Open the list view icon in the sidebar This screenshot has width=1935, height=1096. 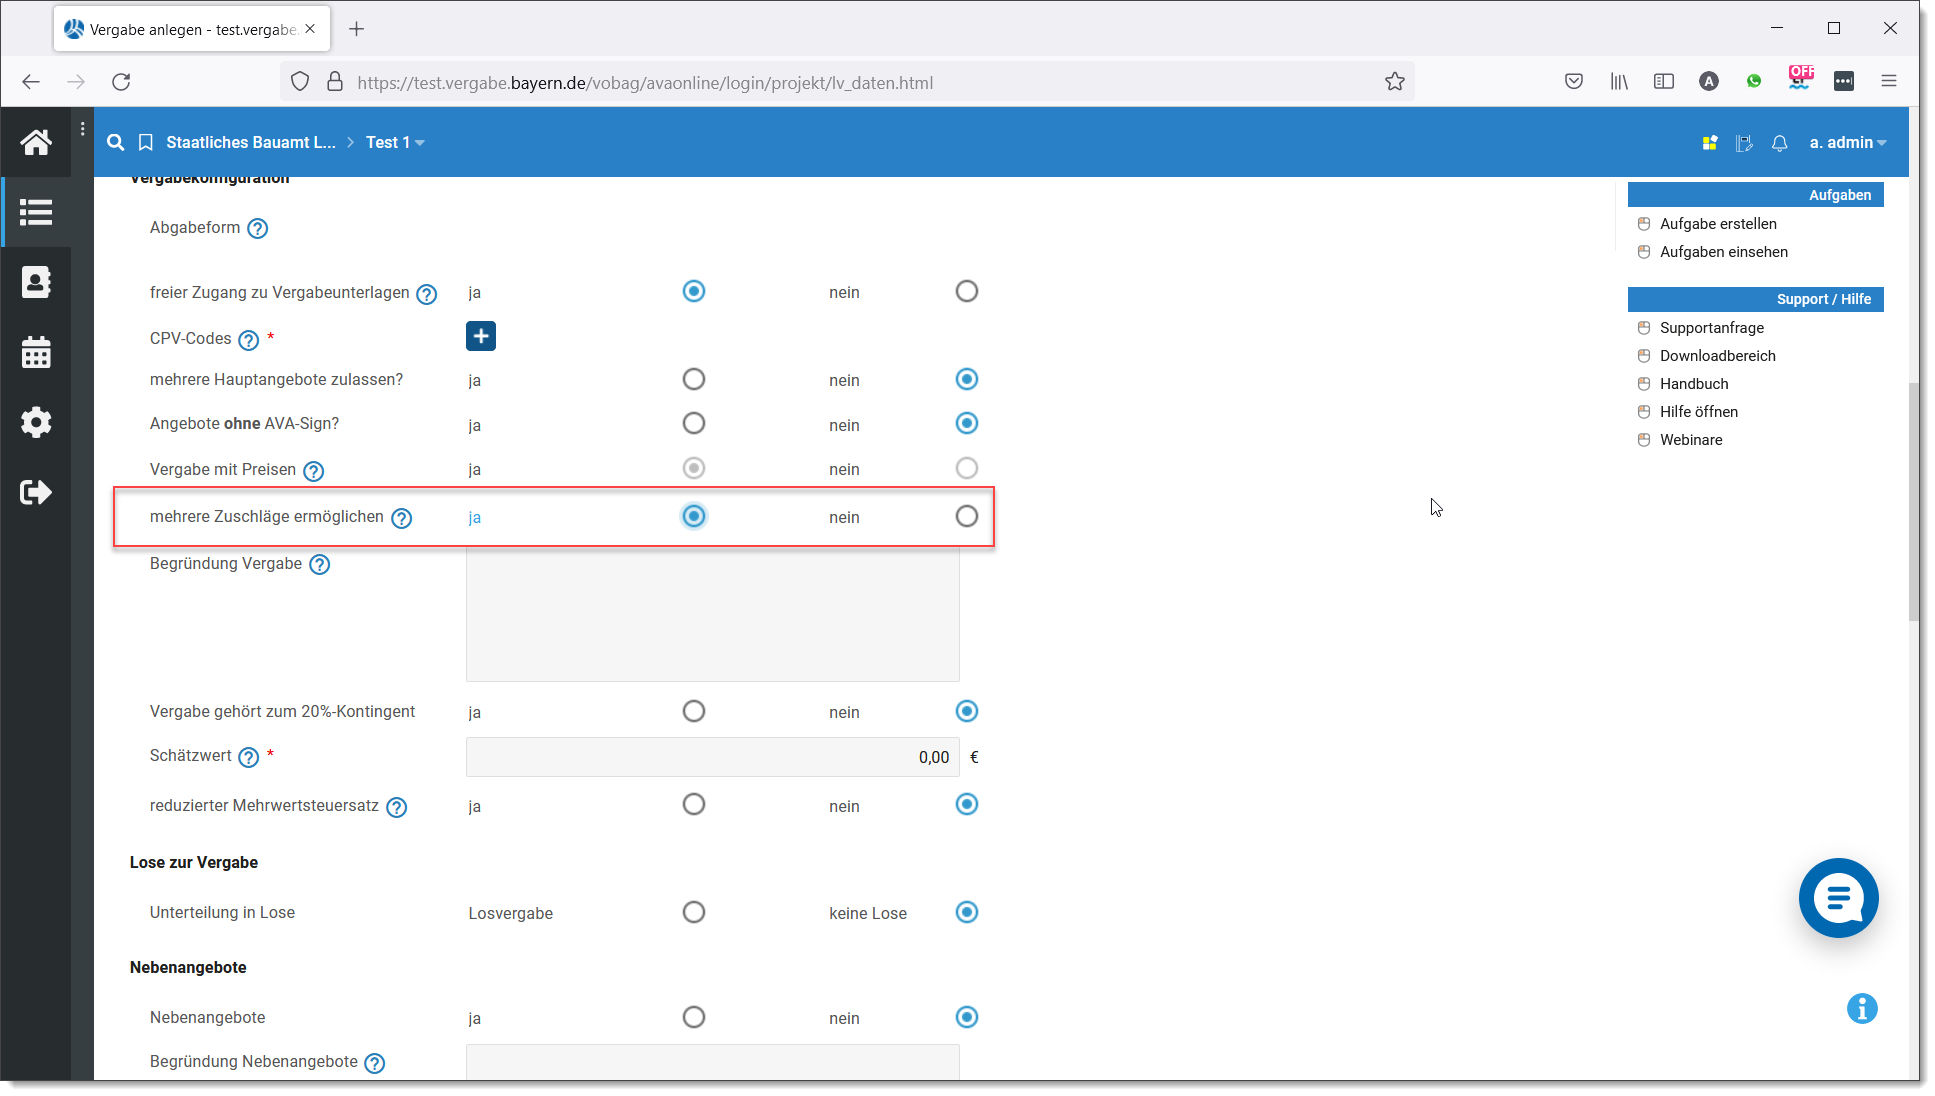[x=36, y=212]
